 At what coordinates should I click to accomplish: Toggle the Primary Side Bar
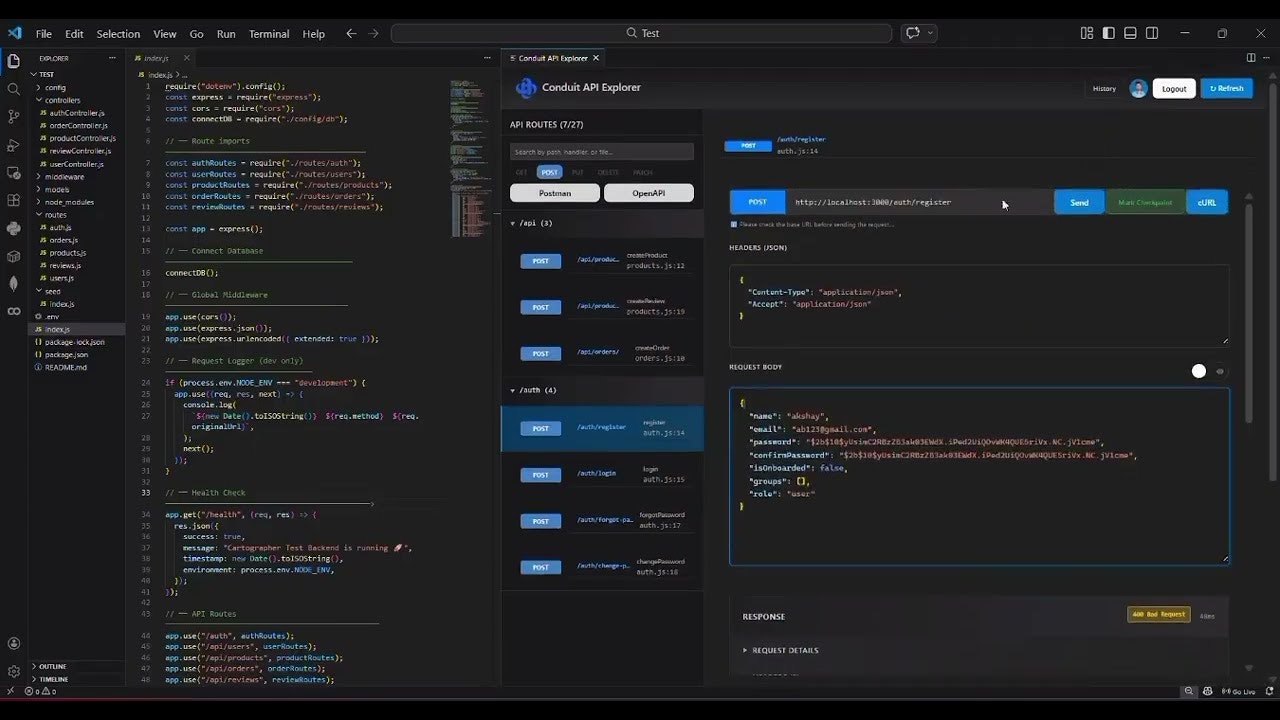[x=1109, y=33]
